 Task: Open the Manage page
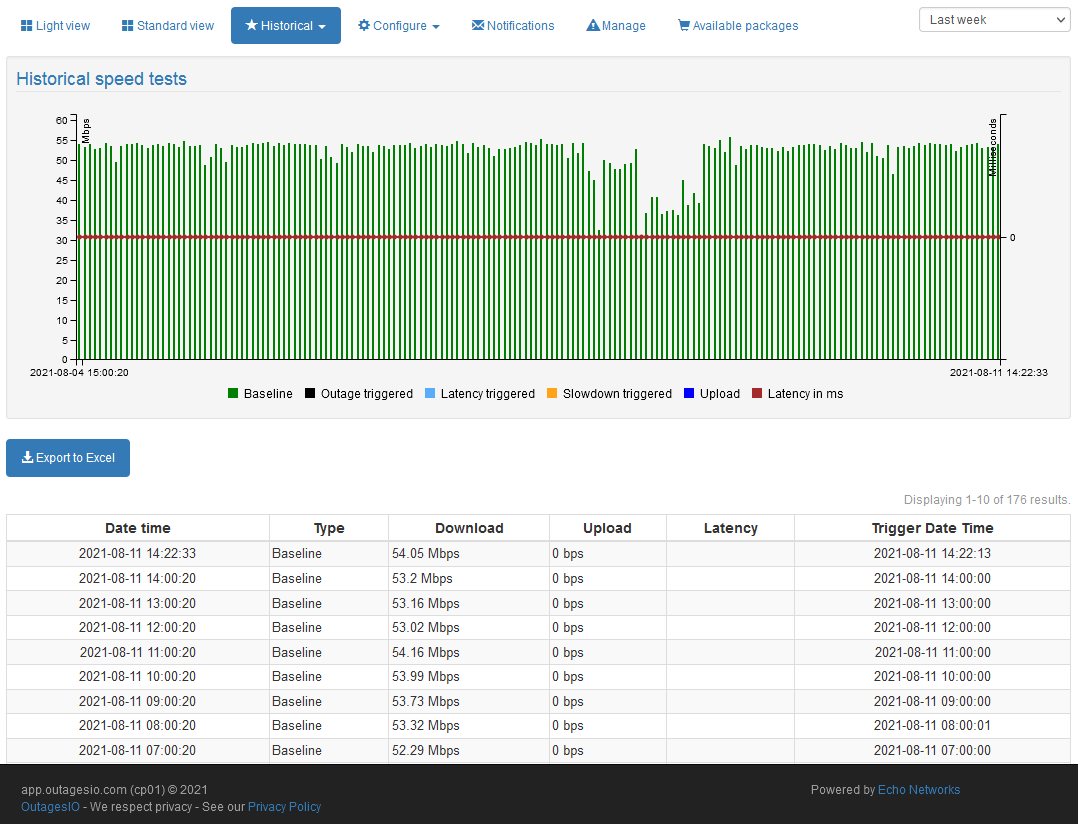click(x=615, y=25)
